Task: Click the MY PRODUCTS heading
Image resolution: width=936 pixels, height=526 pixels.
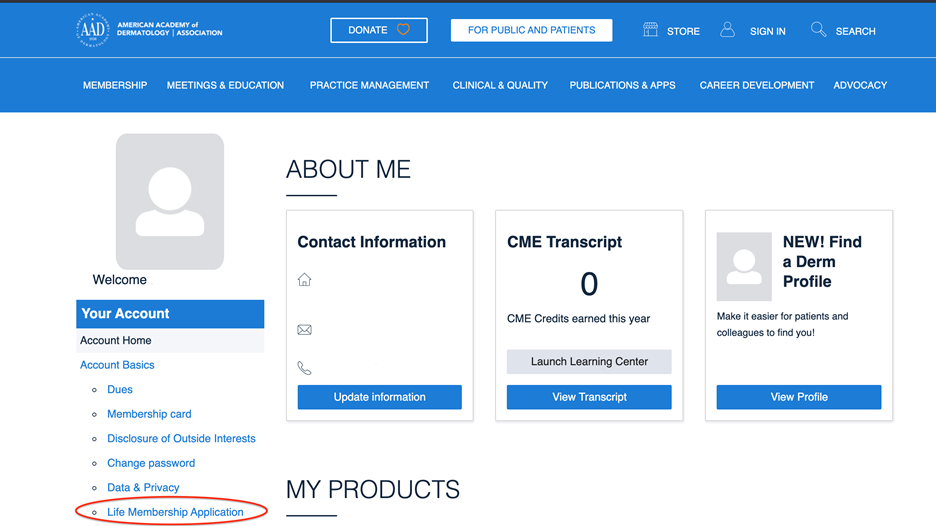Action: point(372,490)
